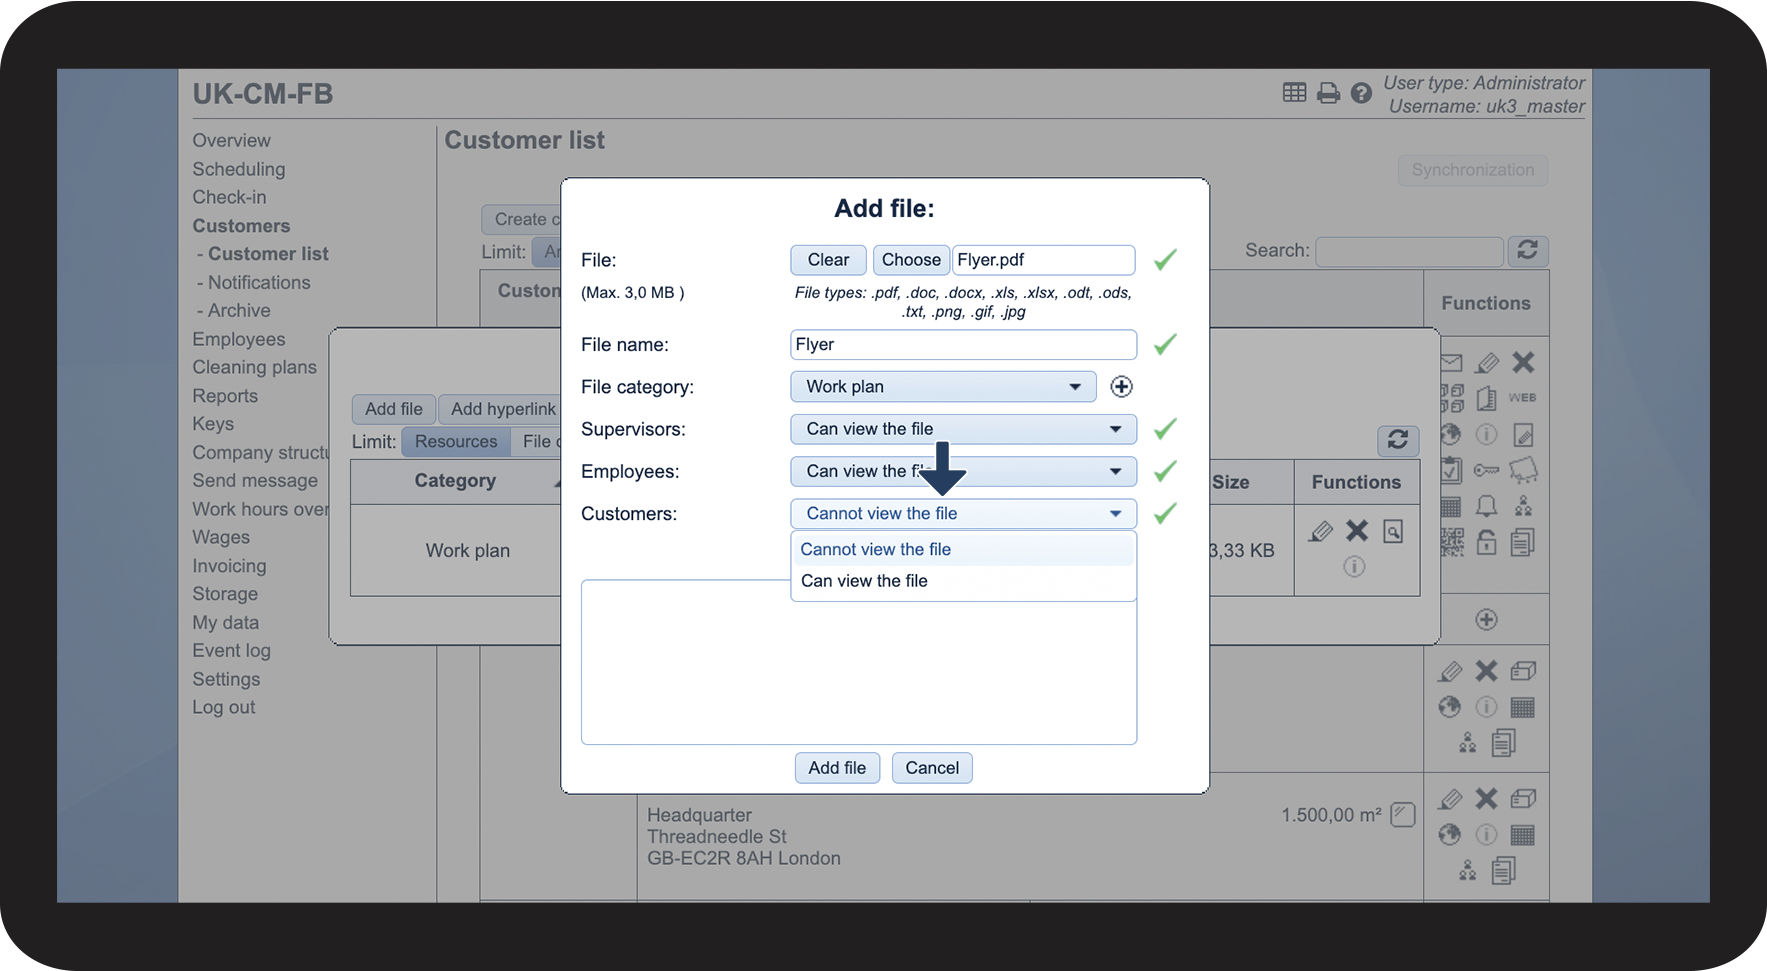Click the help question mark icon

coord(1360,93)
